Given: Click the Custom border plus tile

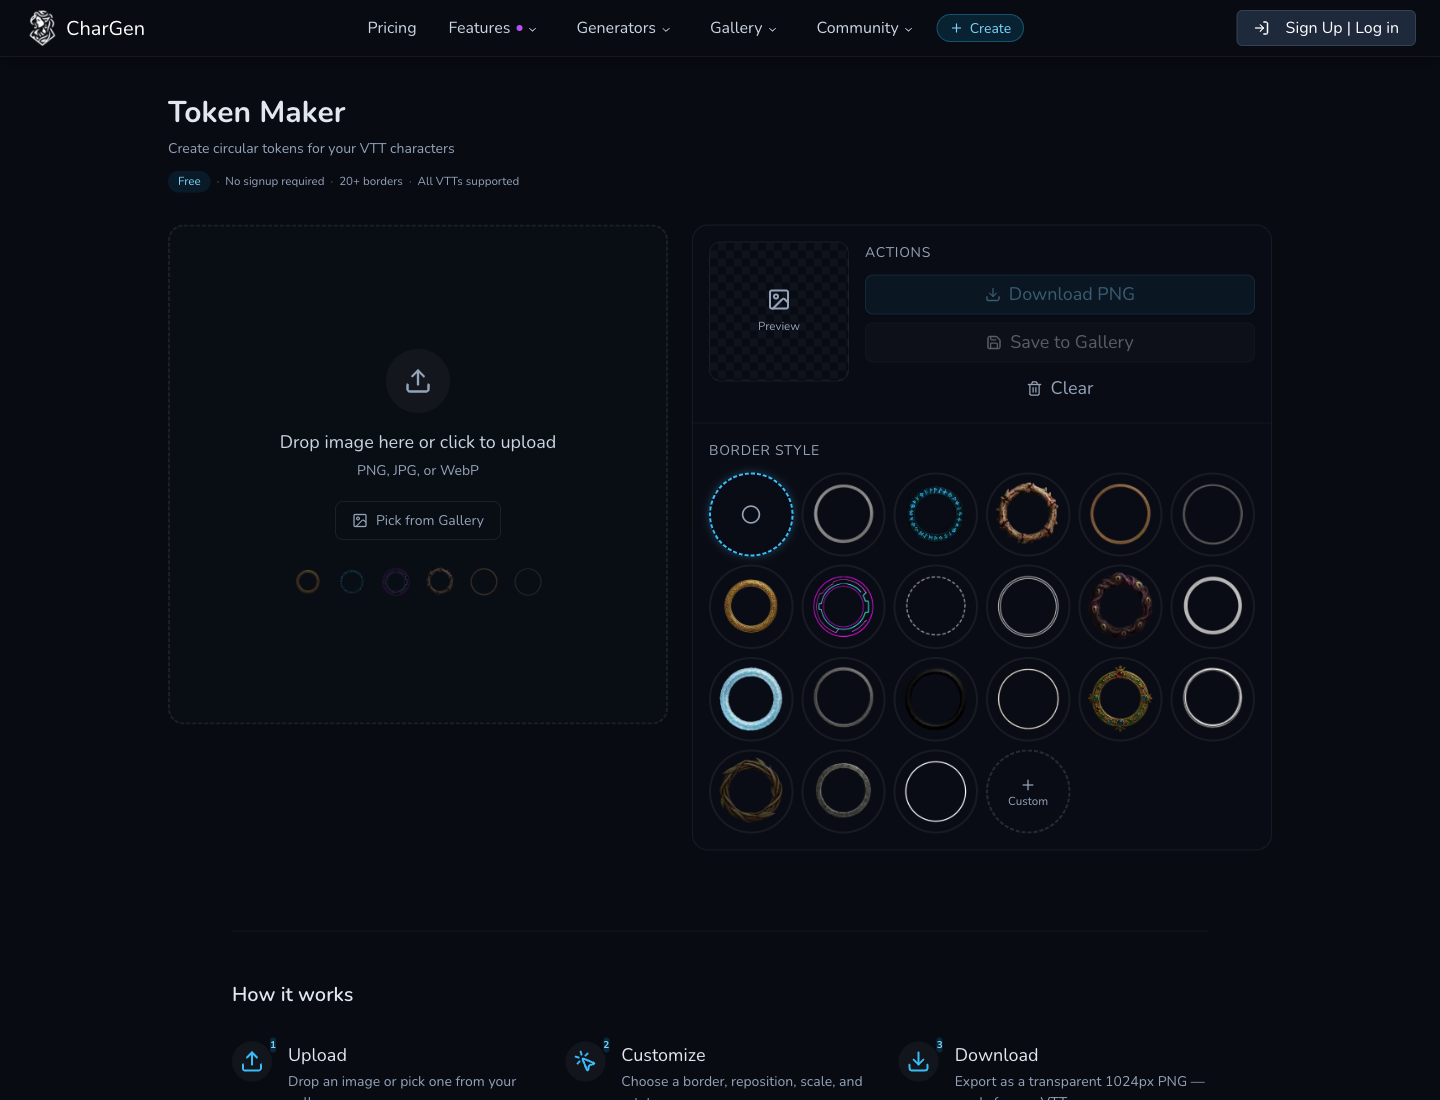Looking at the screenshot, I should click(1028, 791).
